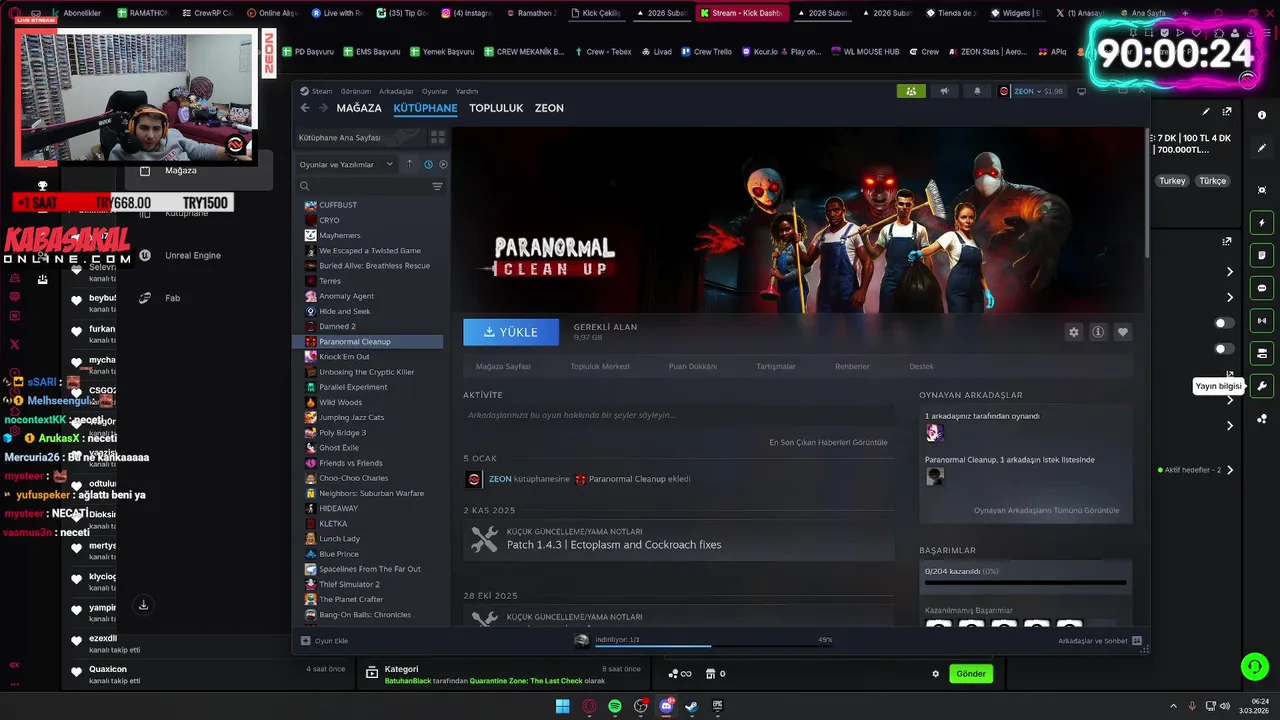Open the lightning bolt quick actions icon
This screenshot has height=720, width=1280.
point(1261,222)
